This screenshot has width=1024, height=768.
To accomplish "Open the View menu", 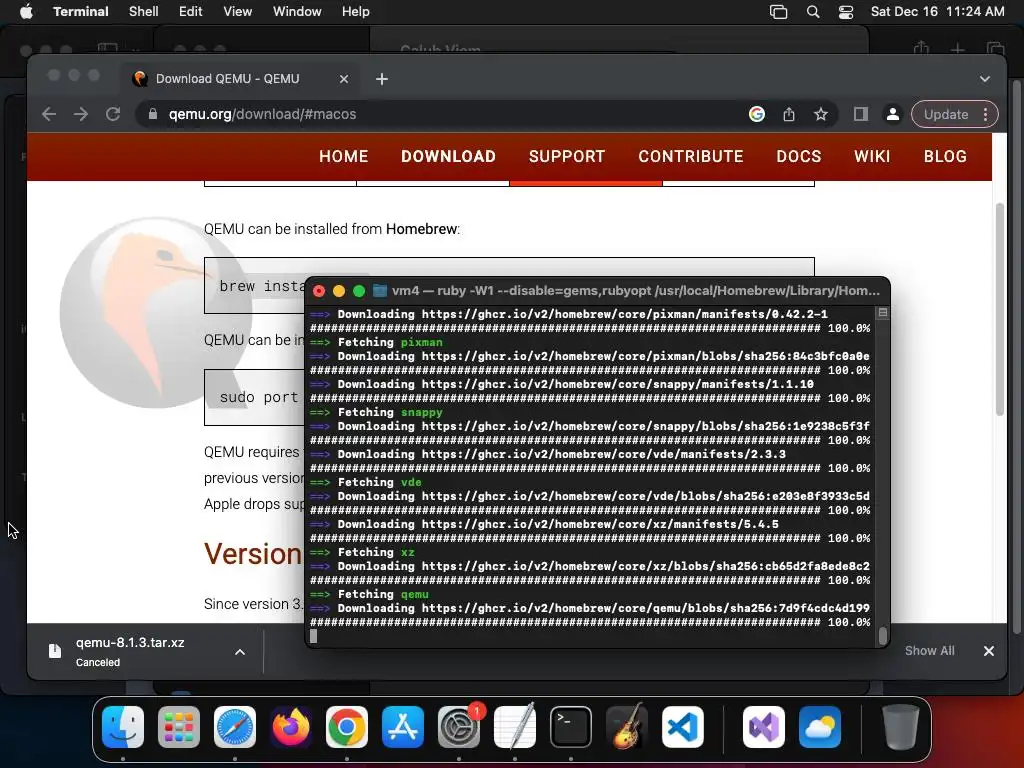I will coord(238,12).
